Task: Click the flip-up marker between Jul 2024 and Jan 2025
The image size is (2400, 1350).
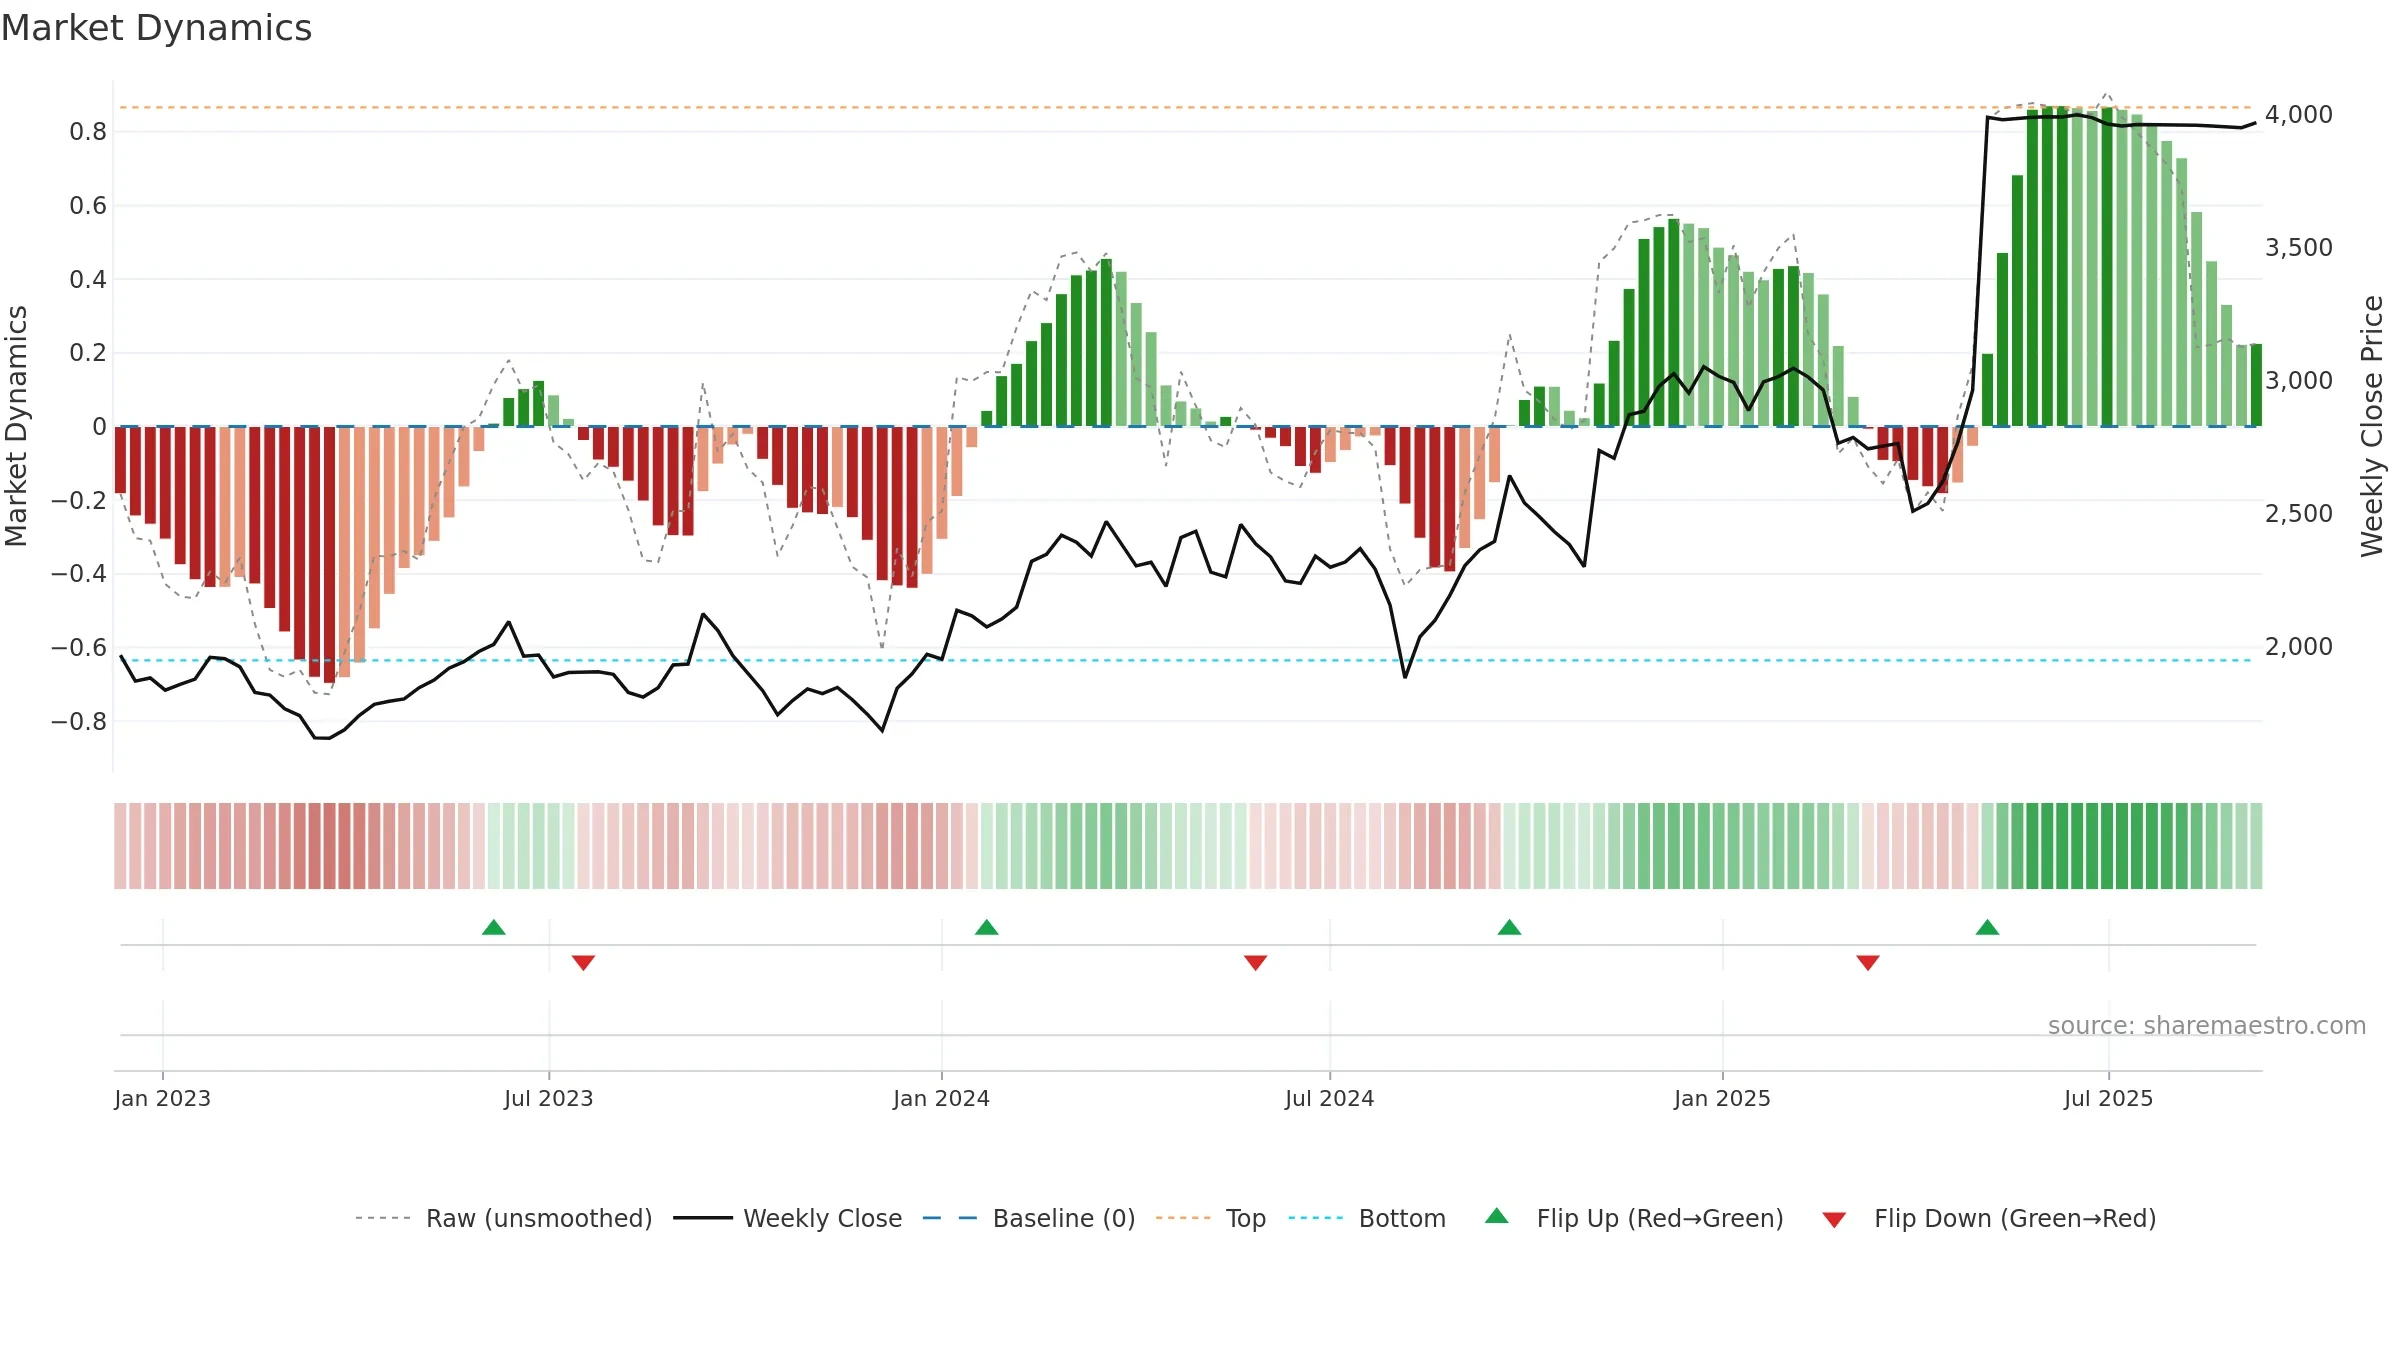Action: click(1510, 927)
